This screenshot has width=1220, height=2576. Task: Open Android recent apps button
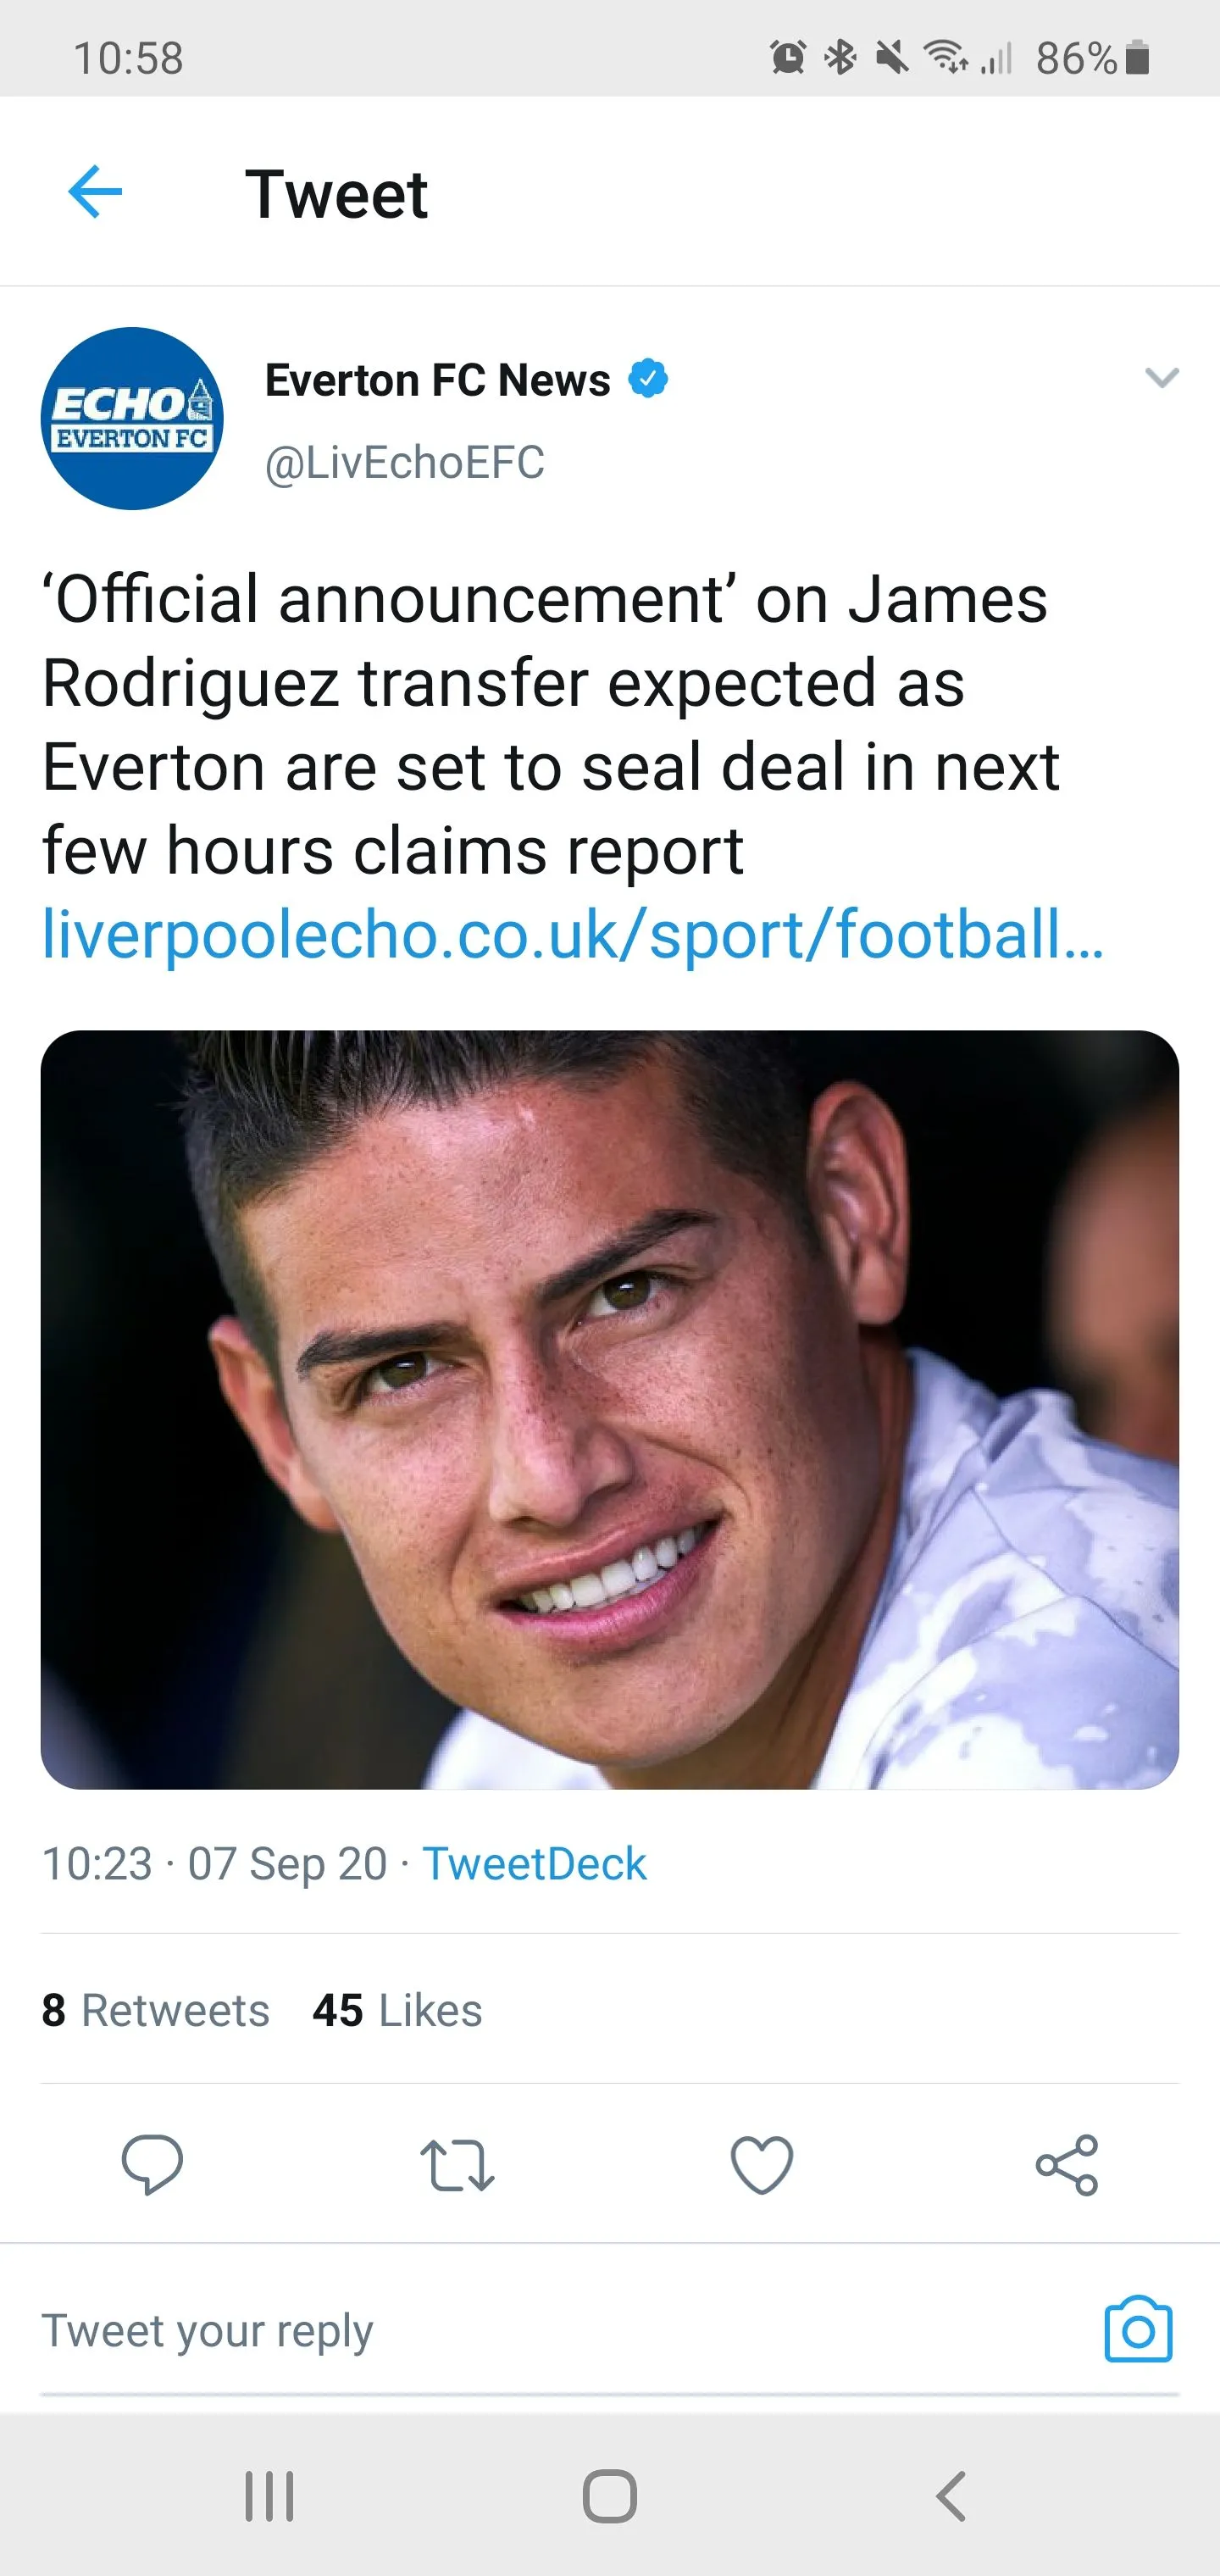[269, 2496]
